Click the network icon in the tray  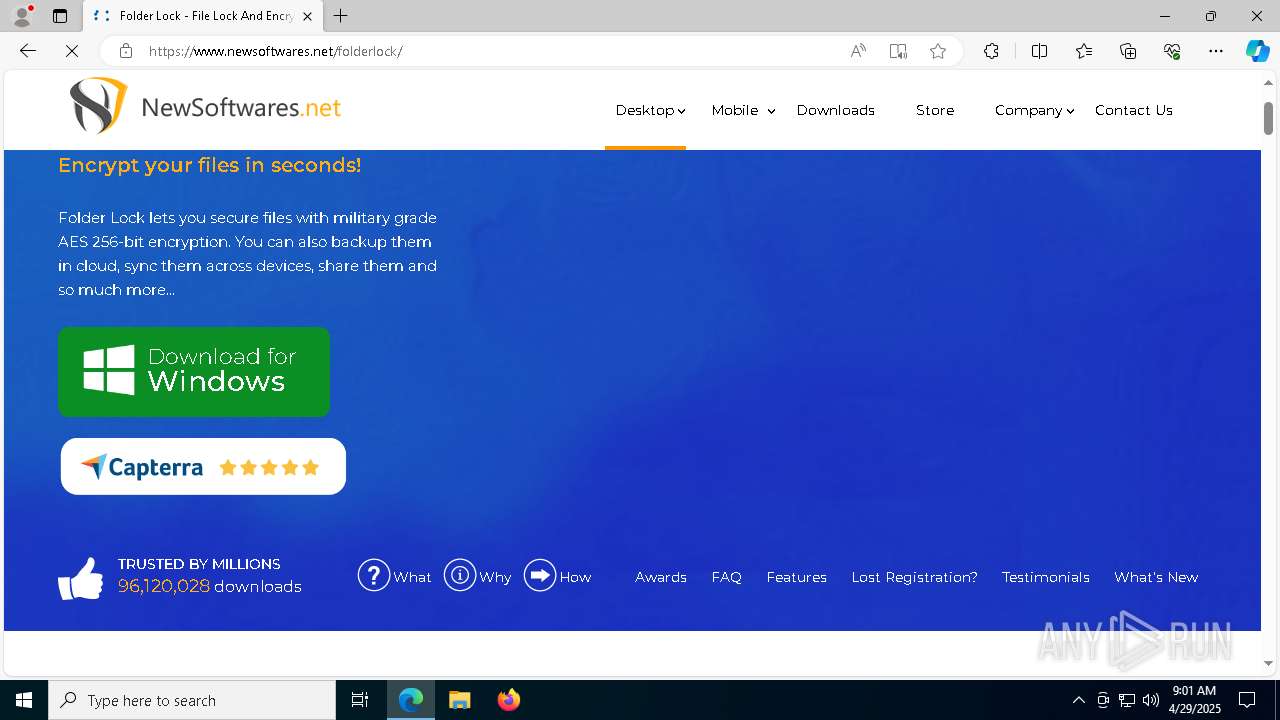pos(1127,700)
